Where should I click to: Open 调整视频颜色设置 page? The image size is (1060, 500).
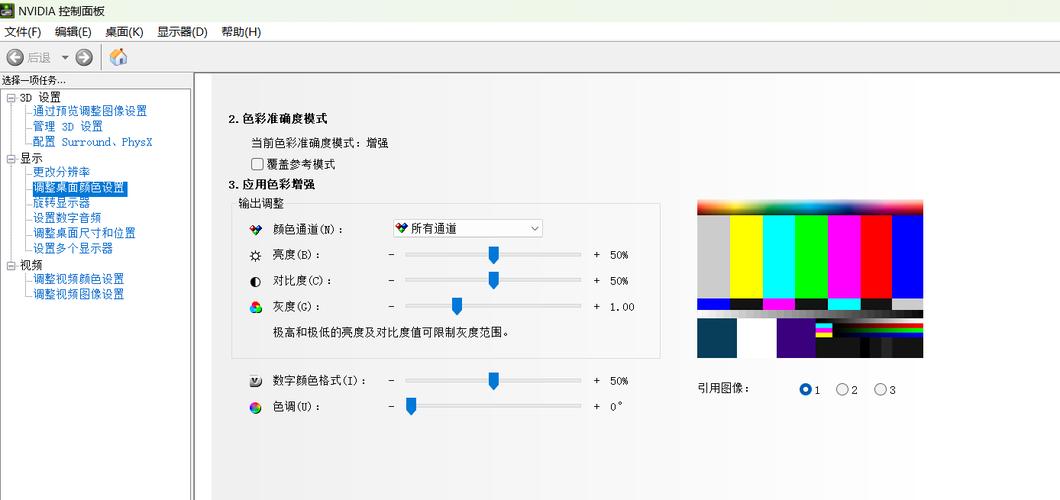[x=78, y=278]
